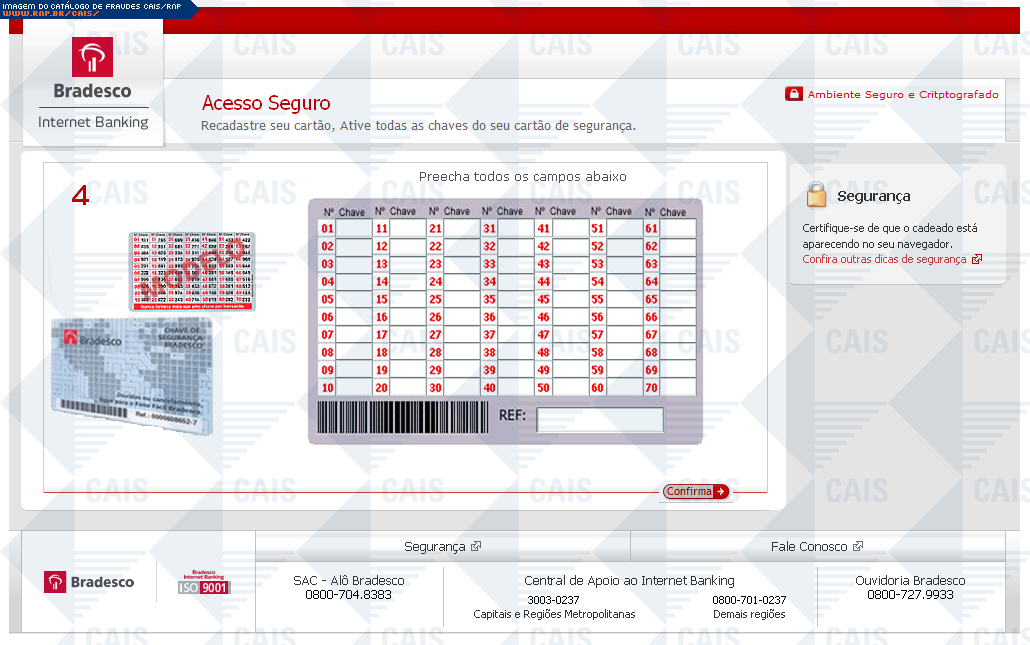Image resolution: width=1030 pixels, height=645 pixels.
Task: Open the Segurança tab in the footer
Action: (x=435, y=547)
